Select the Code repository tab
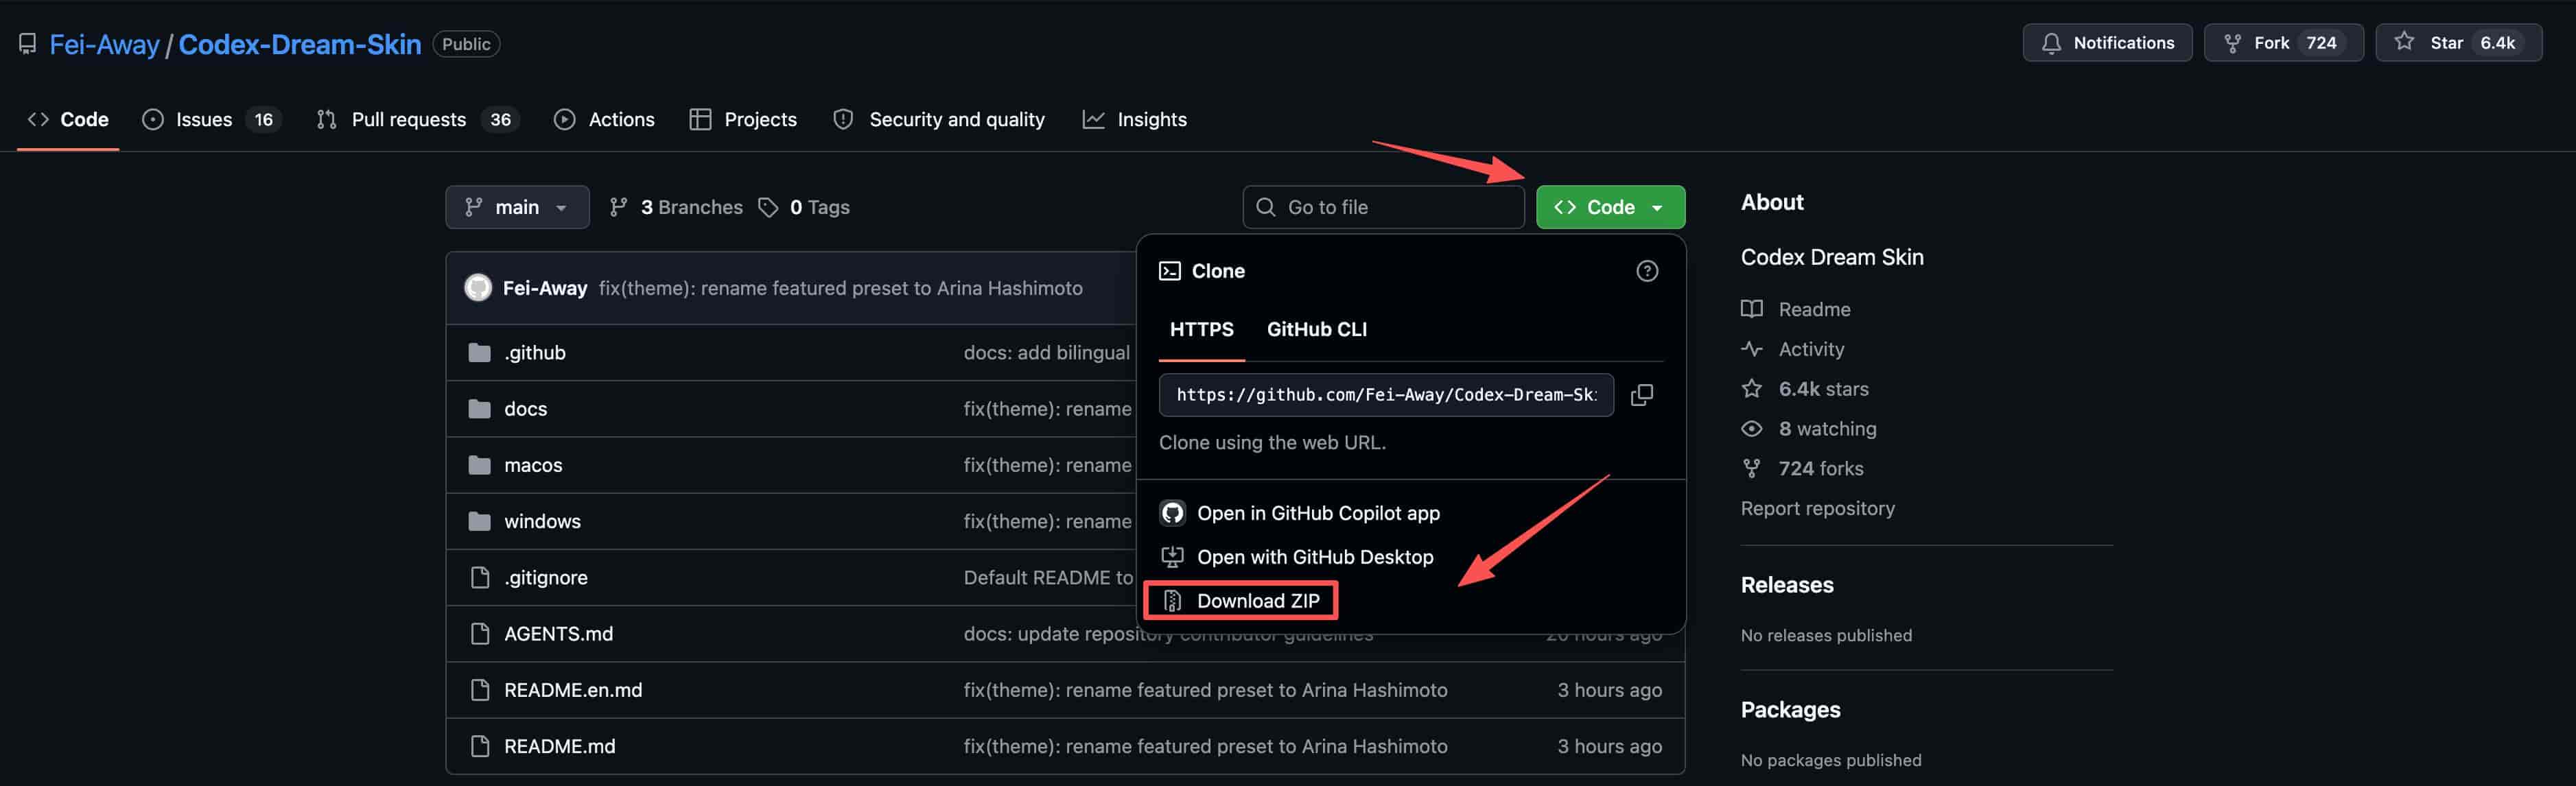Viewport: 2576px width, 786px height. (68, 120)
